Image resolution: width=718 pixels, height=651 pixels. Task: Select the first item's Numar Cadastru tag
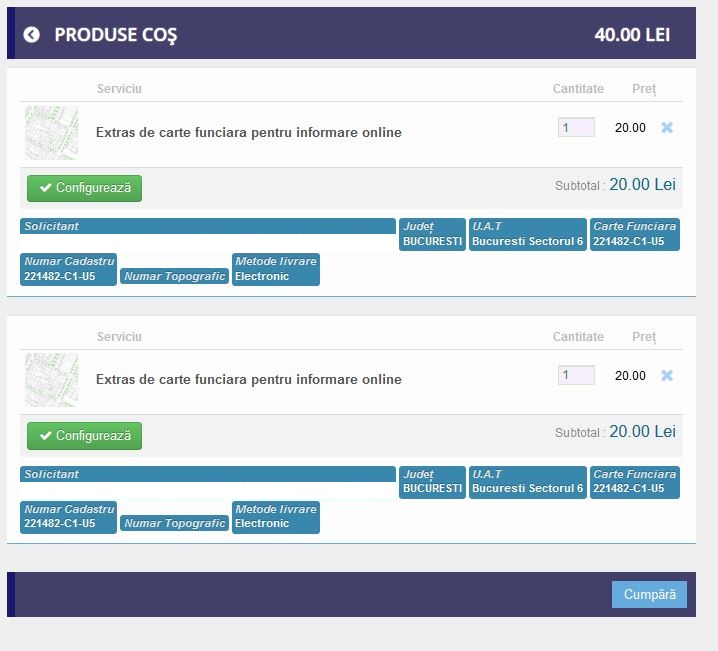pyautogui.click(x=68, y=269)
